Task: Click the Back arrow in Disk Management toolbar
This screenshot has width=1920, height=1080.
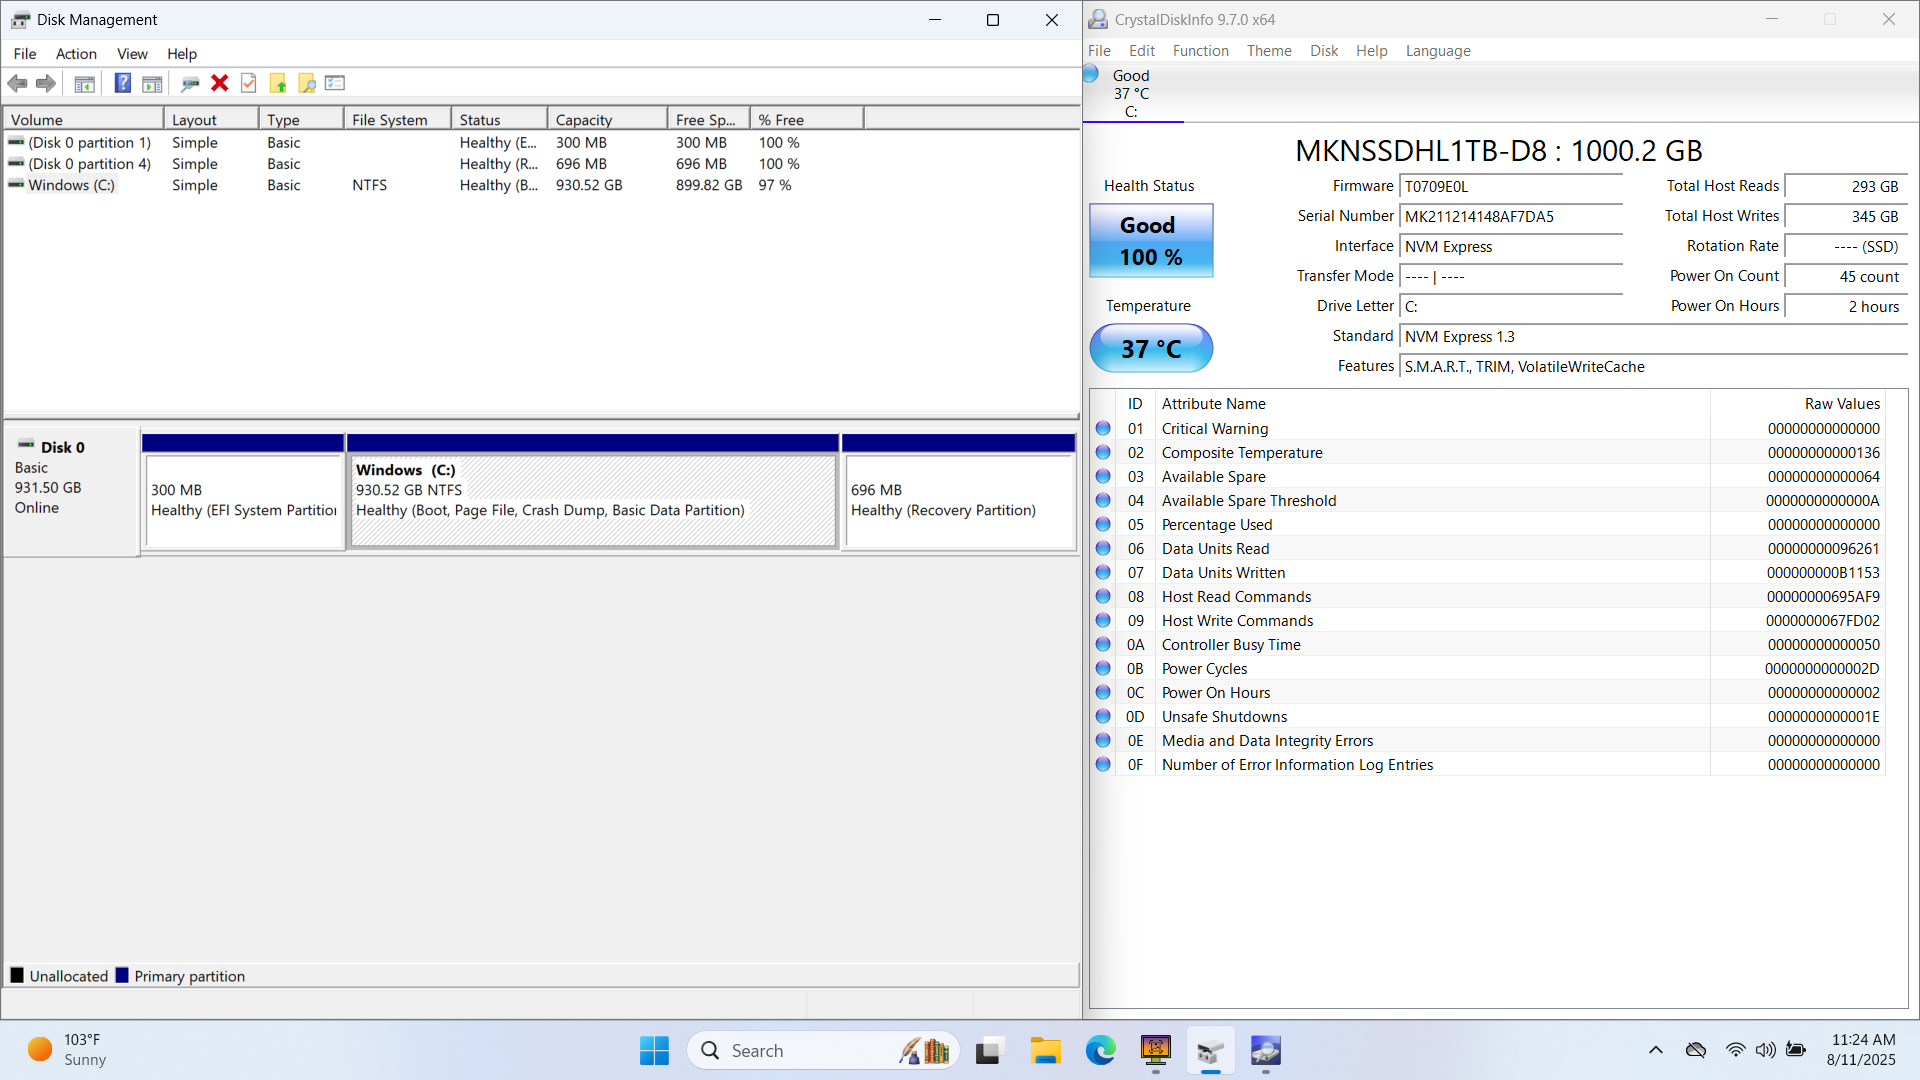Action: 17,83
